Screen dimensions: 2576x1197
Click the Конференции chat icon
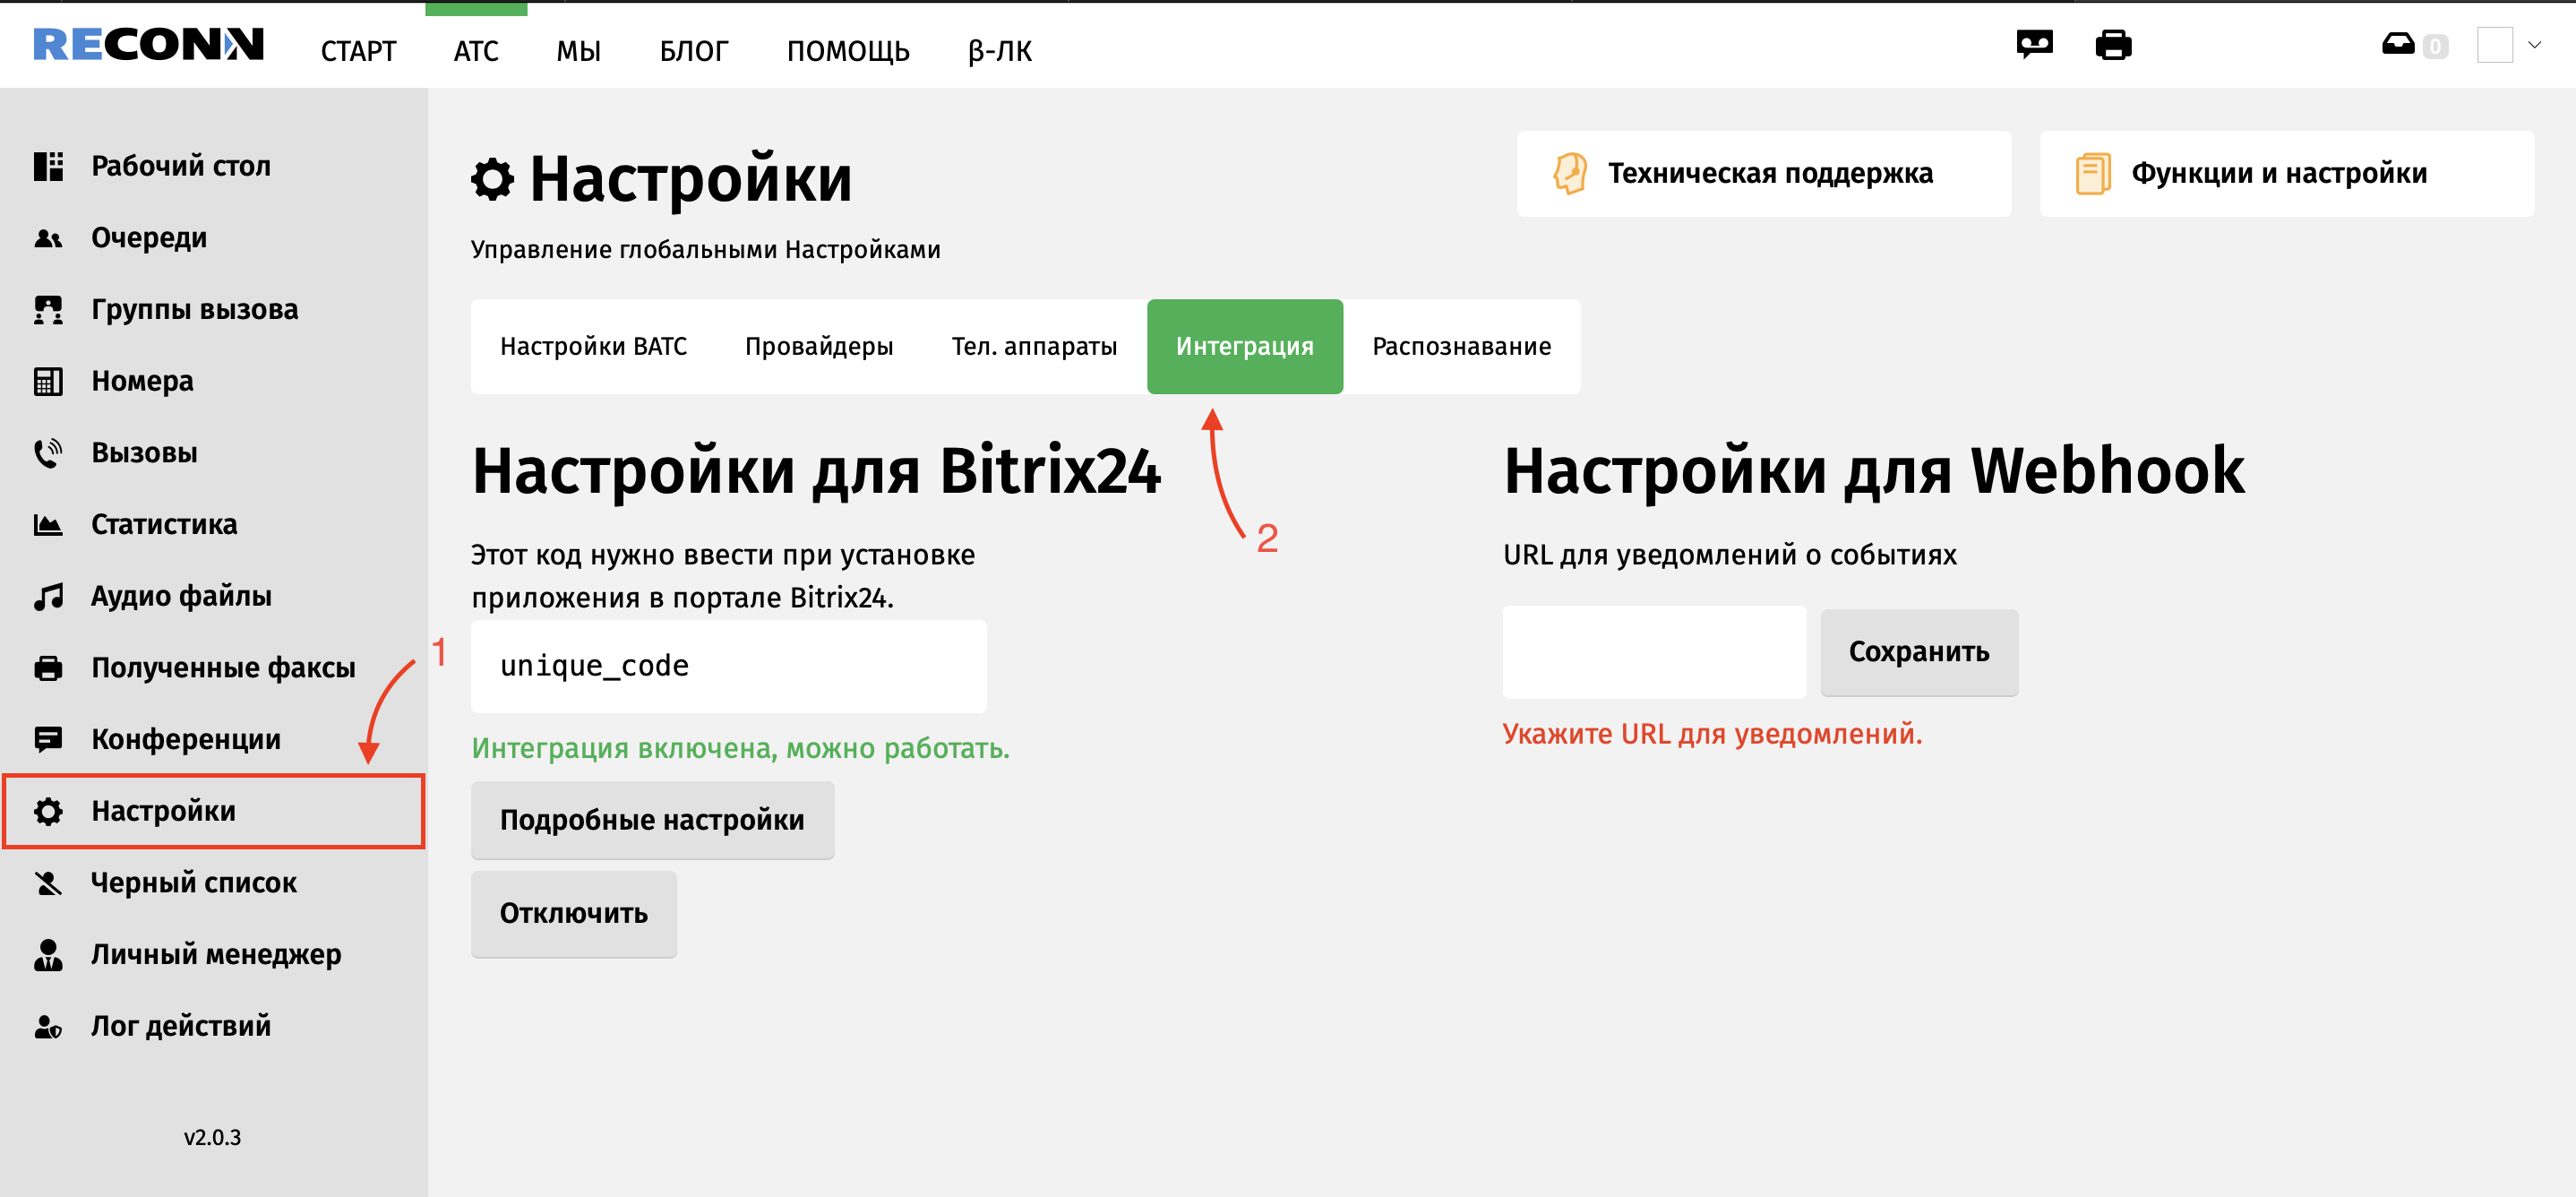(48, 739)
